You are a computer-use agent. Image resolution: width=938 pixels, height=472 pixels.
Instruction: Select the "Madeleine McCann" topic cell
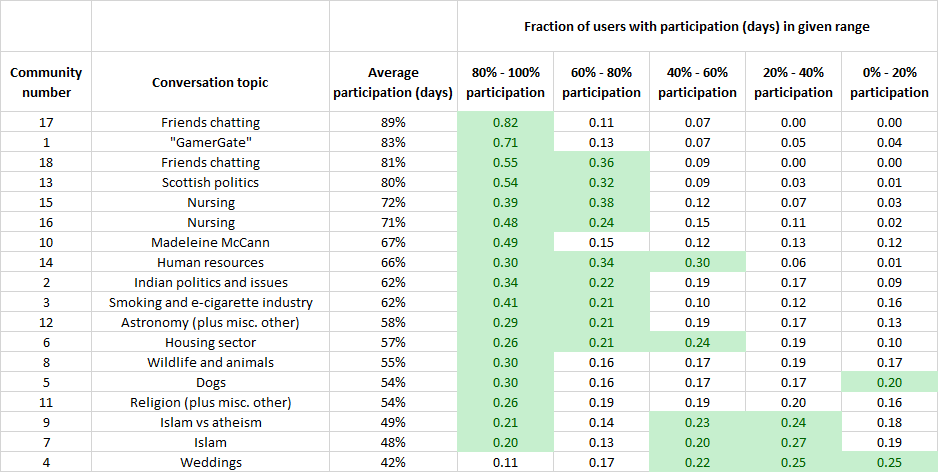tap(210, 242)
